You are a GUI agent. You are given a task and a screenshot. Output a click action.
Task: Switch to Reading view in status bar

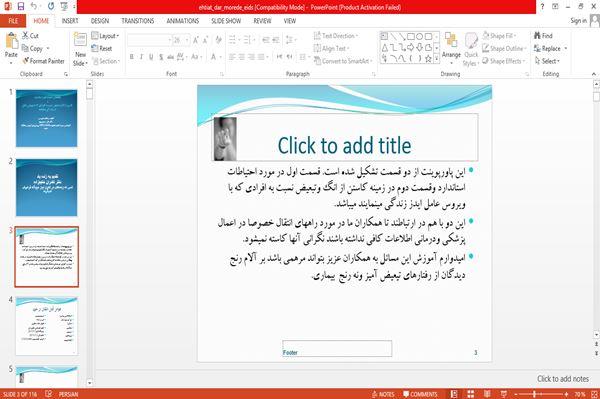487,394
